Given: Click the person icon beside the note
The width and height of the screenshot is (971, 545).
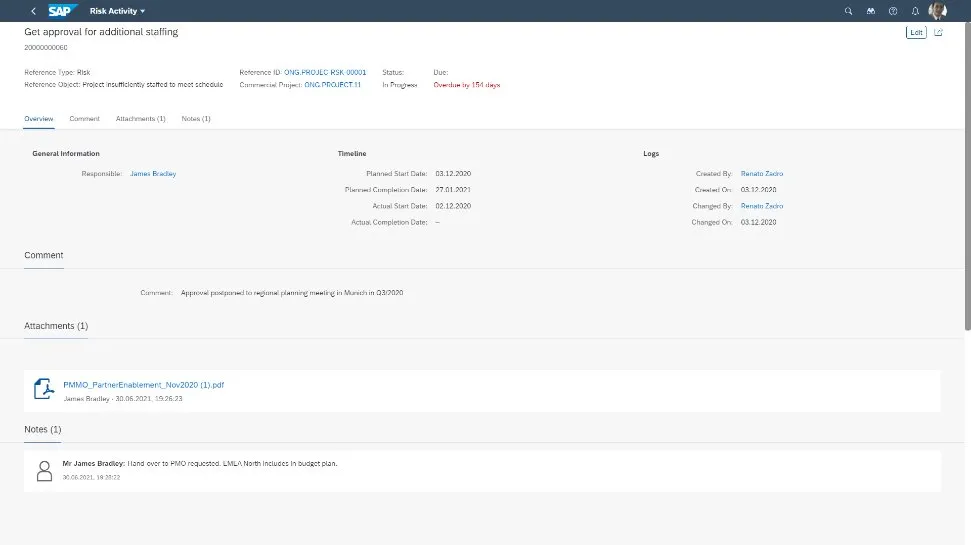Looking at the screenshot, I should [x=44, y=470].
